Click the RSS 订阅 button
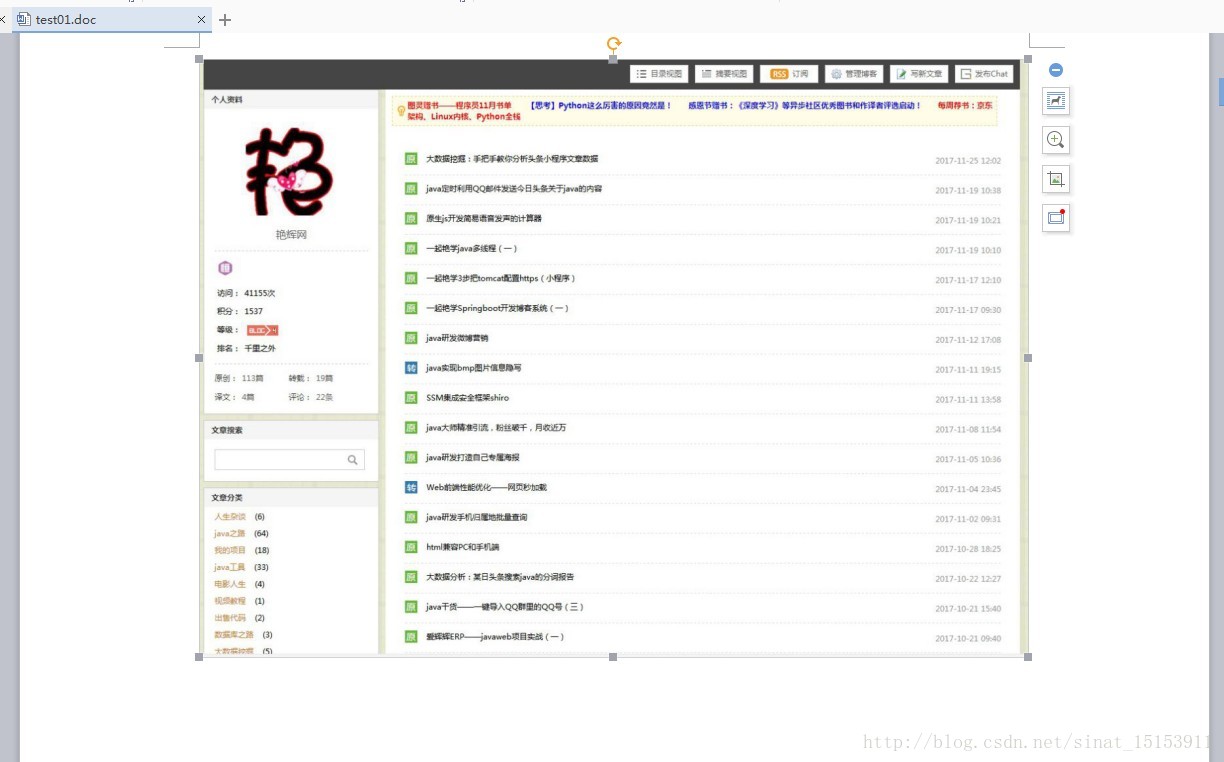The image size is (1224, 762). pos(789,74)
